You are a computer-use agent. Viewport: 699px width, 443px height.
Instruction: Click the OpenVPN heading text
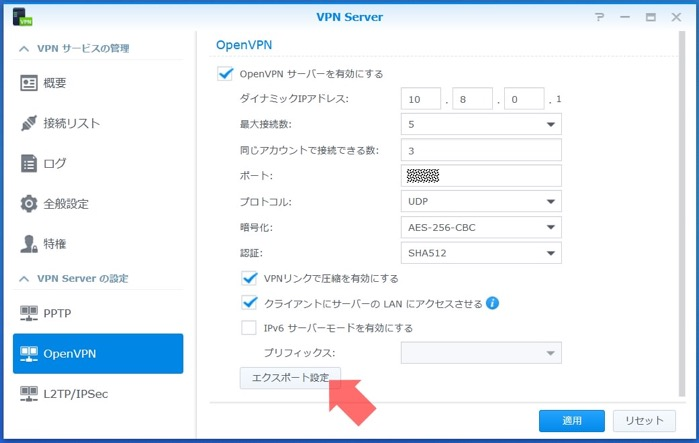244,45
